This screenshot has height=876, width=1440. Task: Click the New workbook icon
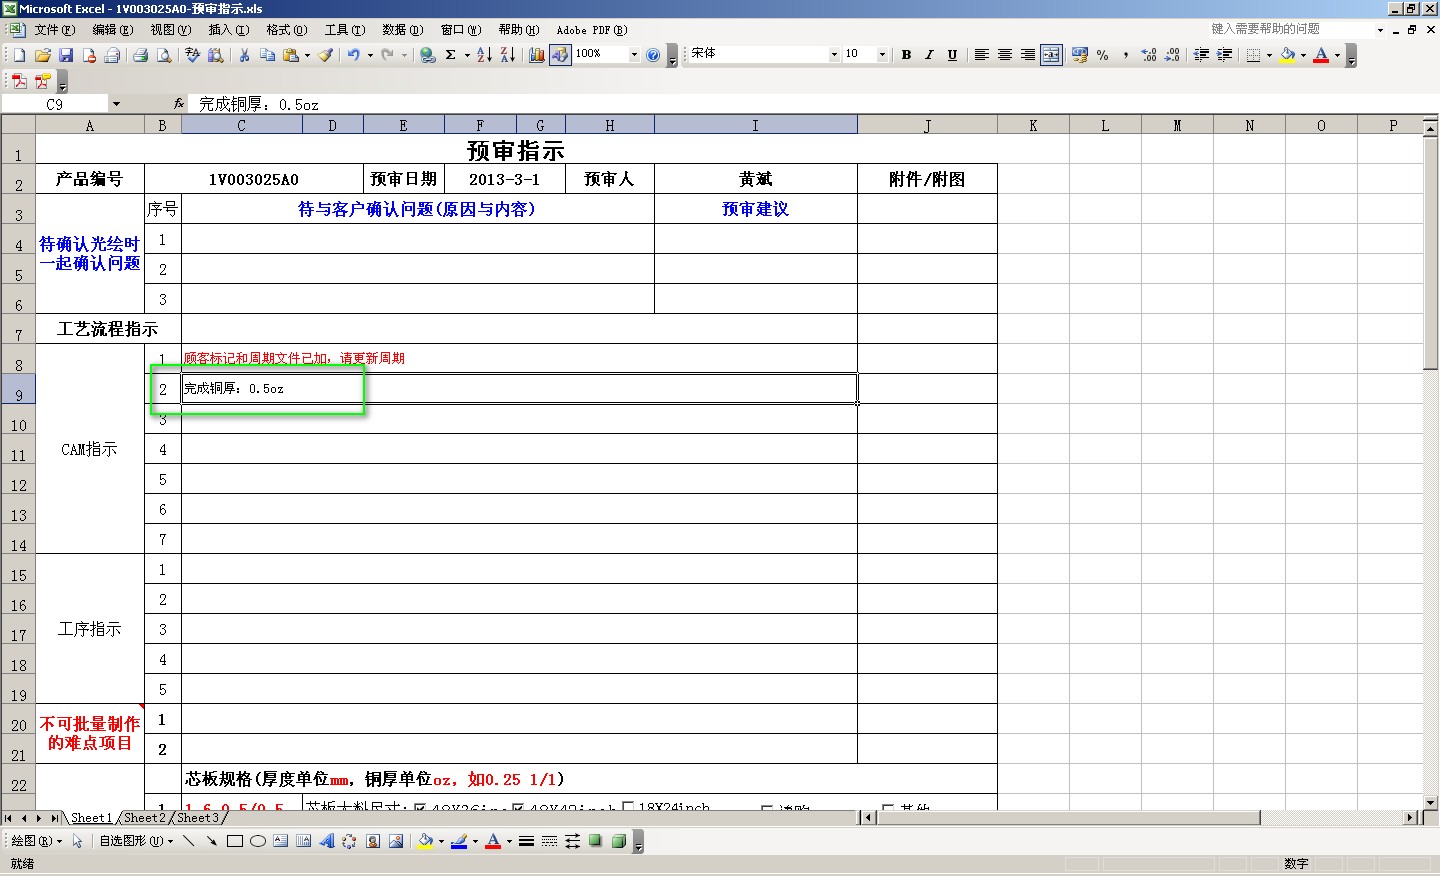19,55
